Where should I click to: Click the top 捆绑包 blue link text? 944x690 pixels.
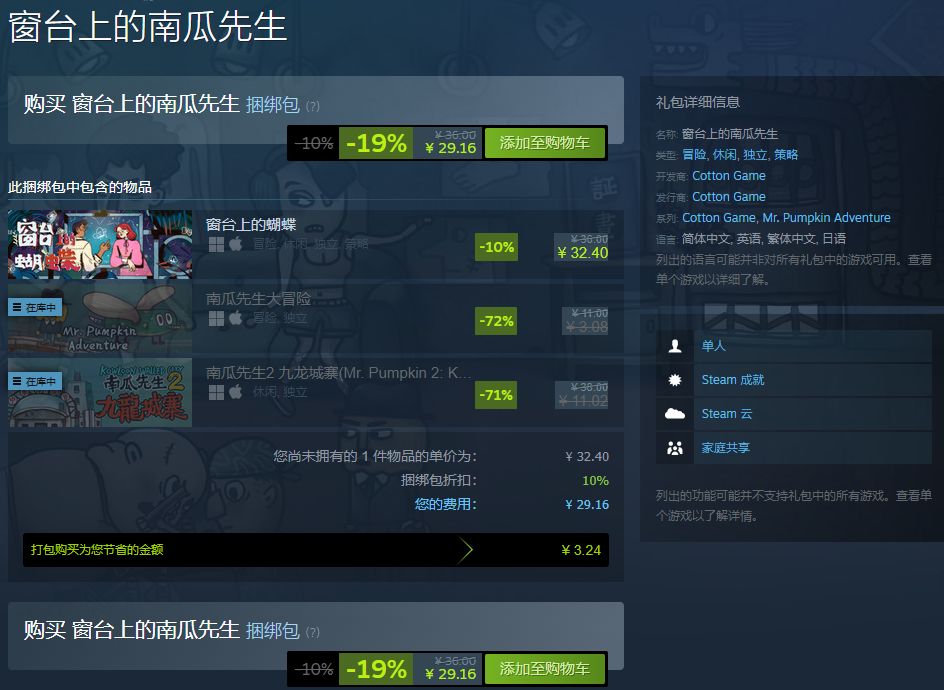pyautogui.click(x=273, y=105)
